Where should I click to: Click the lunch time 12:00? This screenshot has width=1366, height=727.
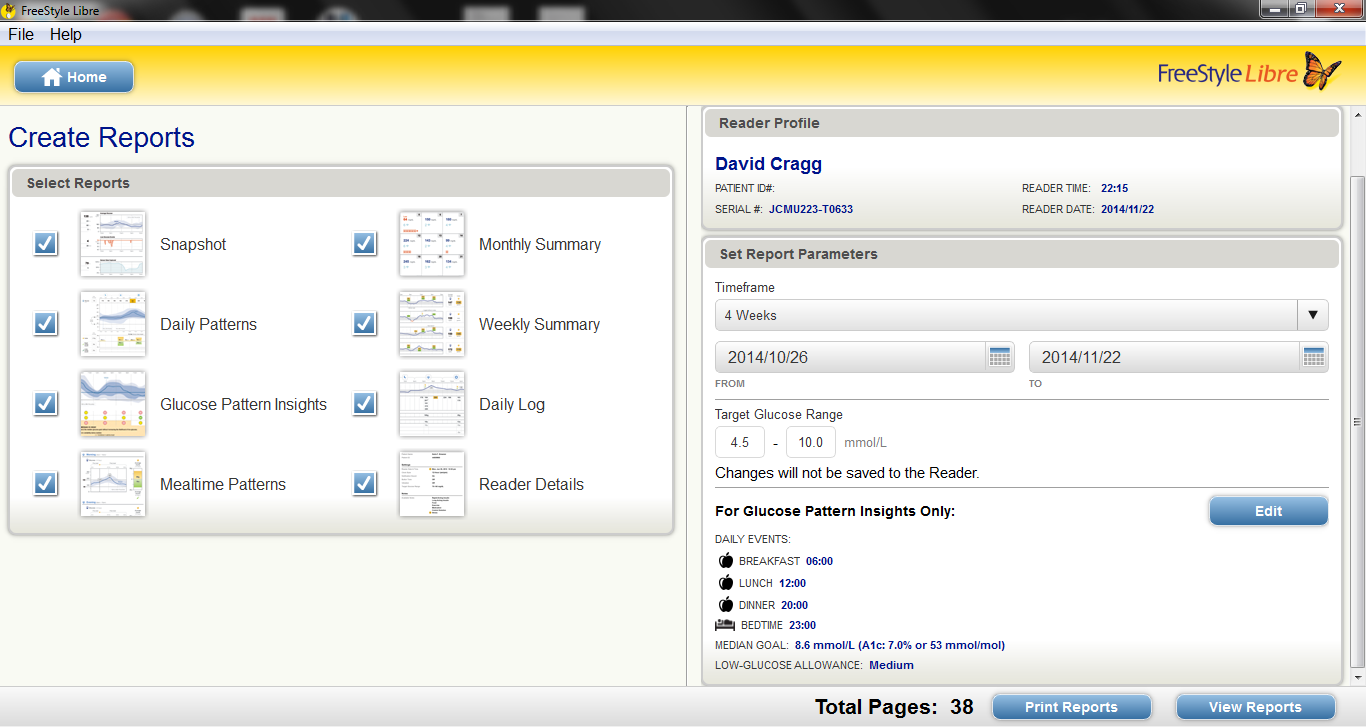[x=792, y=583]
